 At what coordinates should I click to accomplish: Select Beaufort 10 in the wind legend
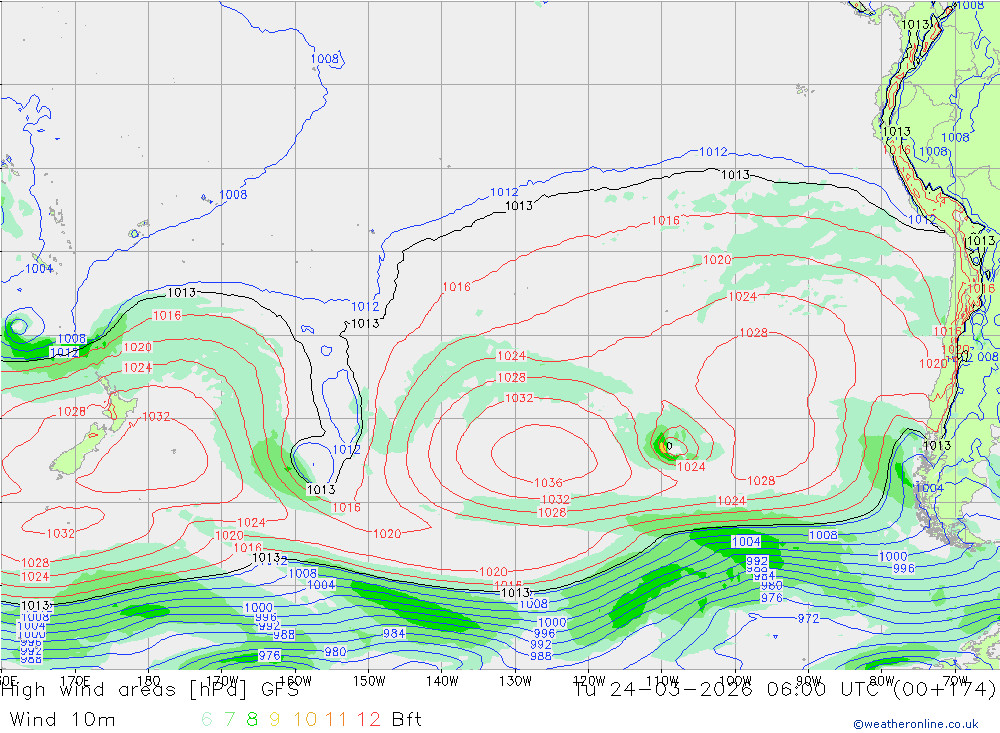pyautogui.click(x=305, y=720)
